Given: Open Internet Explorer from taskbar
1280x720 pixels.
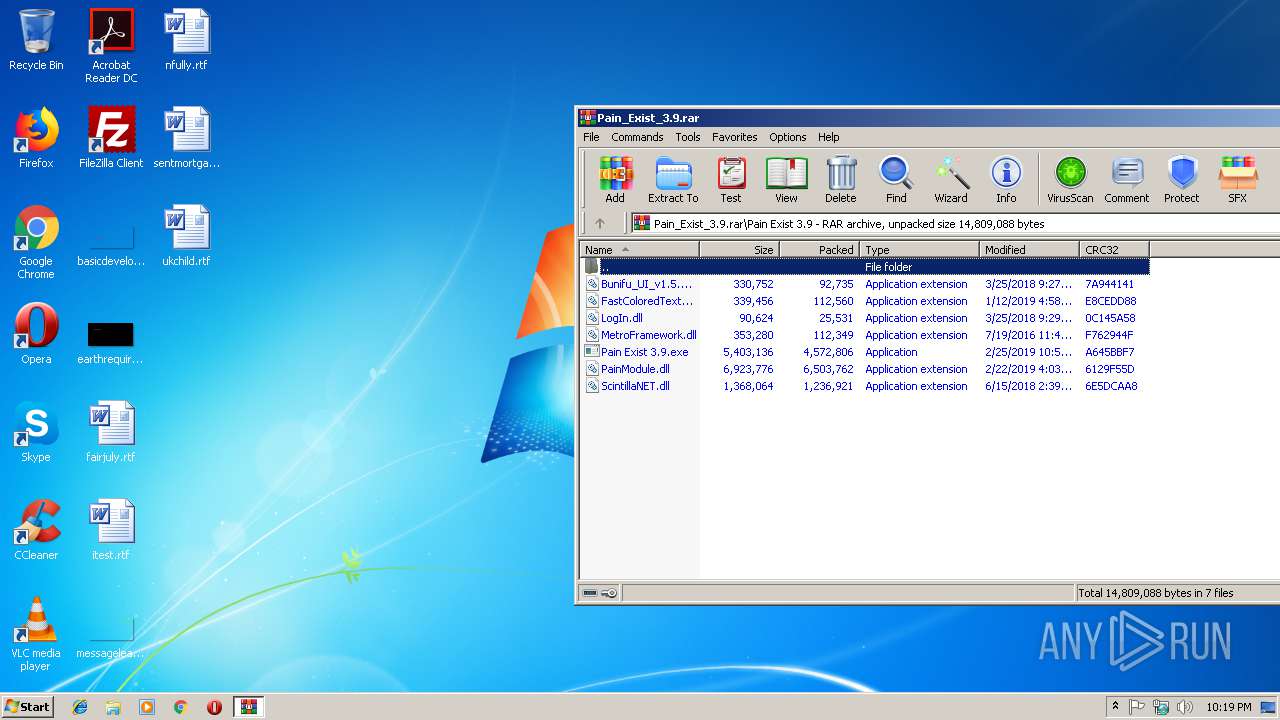Looking at the screenshot, I should coord(80,707).
